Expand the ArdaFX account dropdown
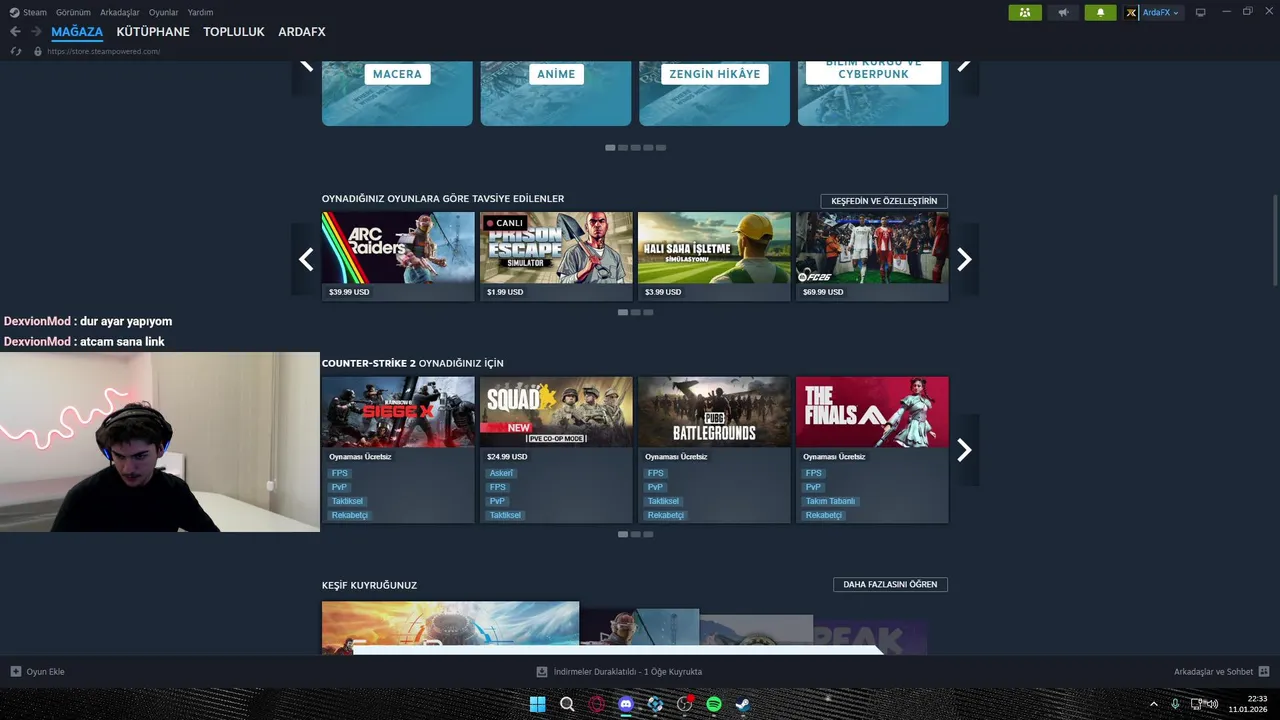Viewport: 1280px width, 720px height. (1176, 13)
